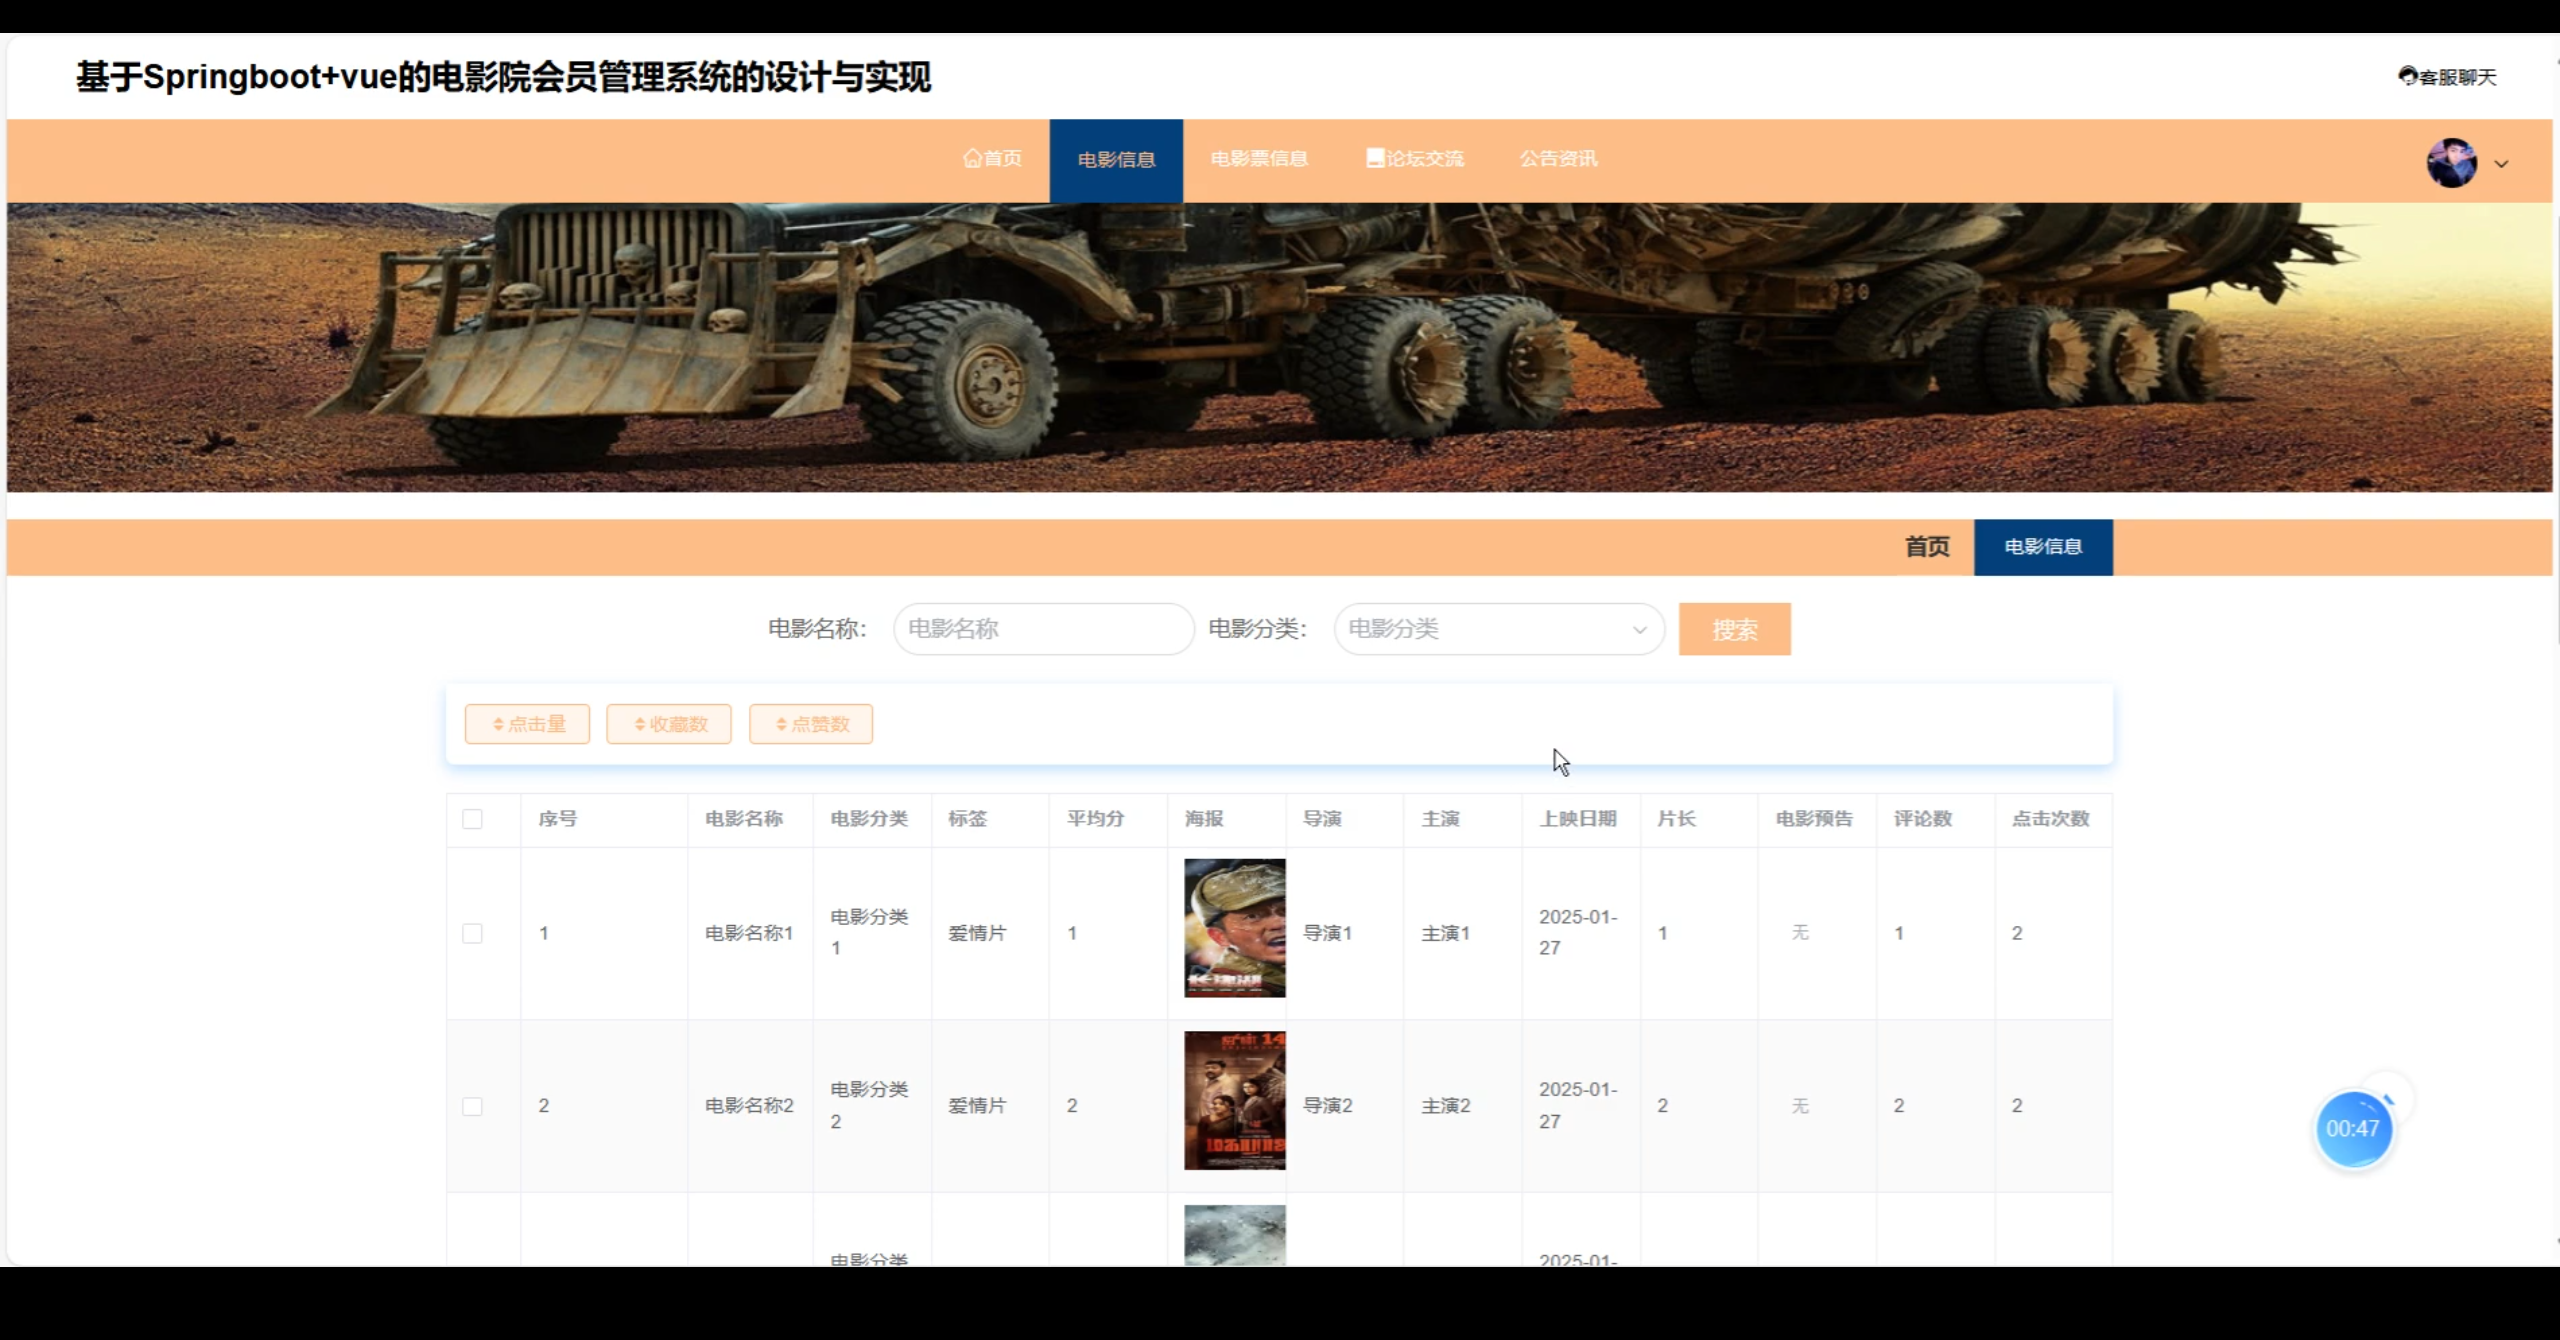Open the 电影票信息 menu item
This screenshot has width=2560, height=1340.
coord(1259,159)
